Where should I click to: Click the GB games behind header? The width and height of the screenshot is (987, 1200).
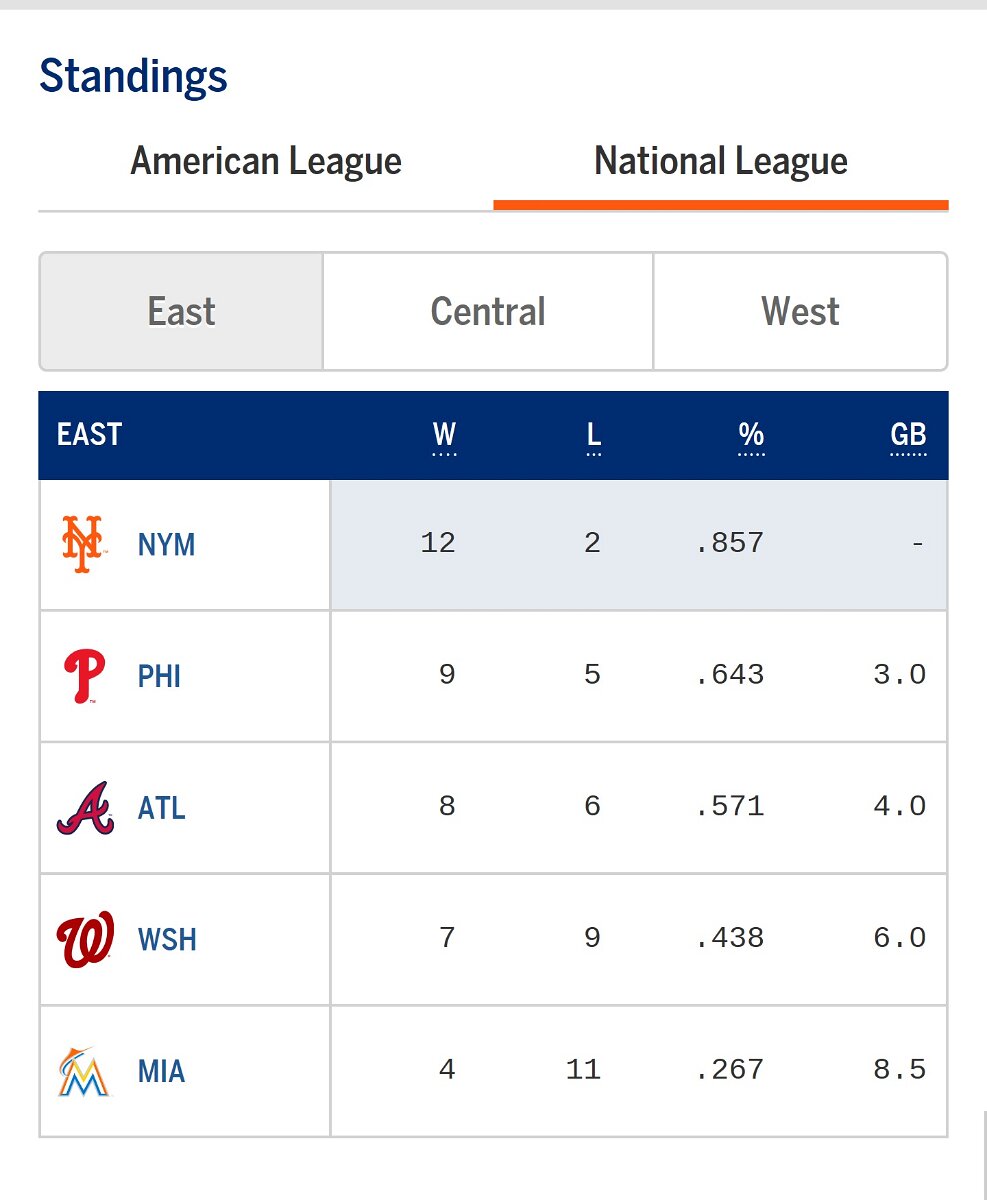908,435
